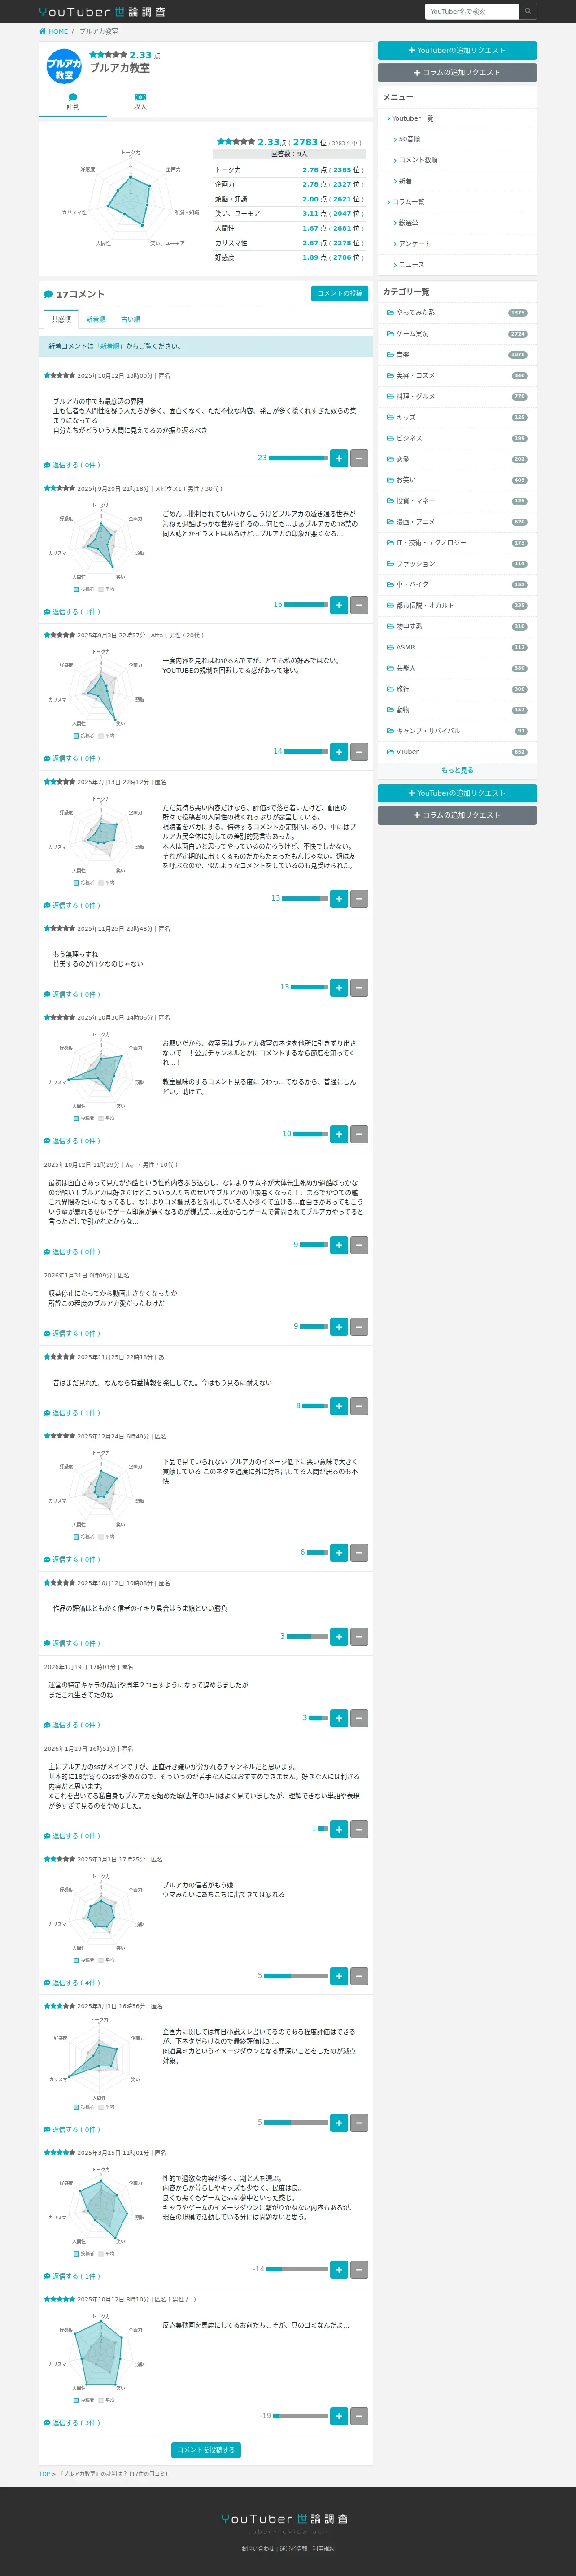Open the 物申す系 category
576x2576 pixels.
click(457, 627)
